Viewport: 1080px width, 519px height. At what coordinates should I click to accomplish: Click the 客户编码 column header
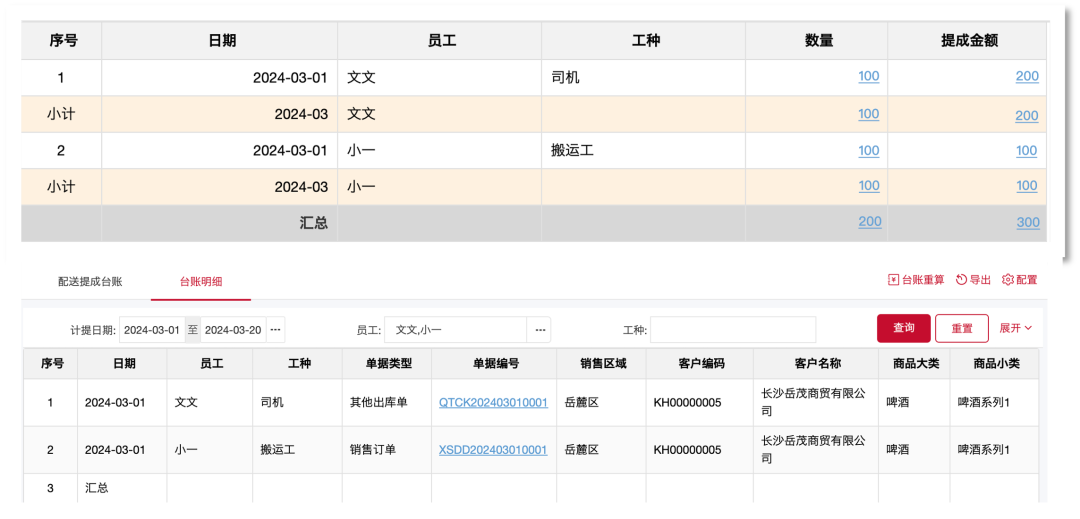[x=700, y=363]
